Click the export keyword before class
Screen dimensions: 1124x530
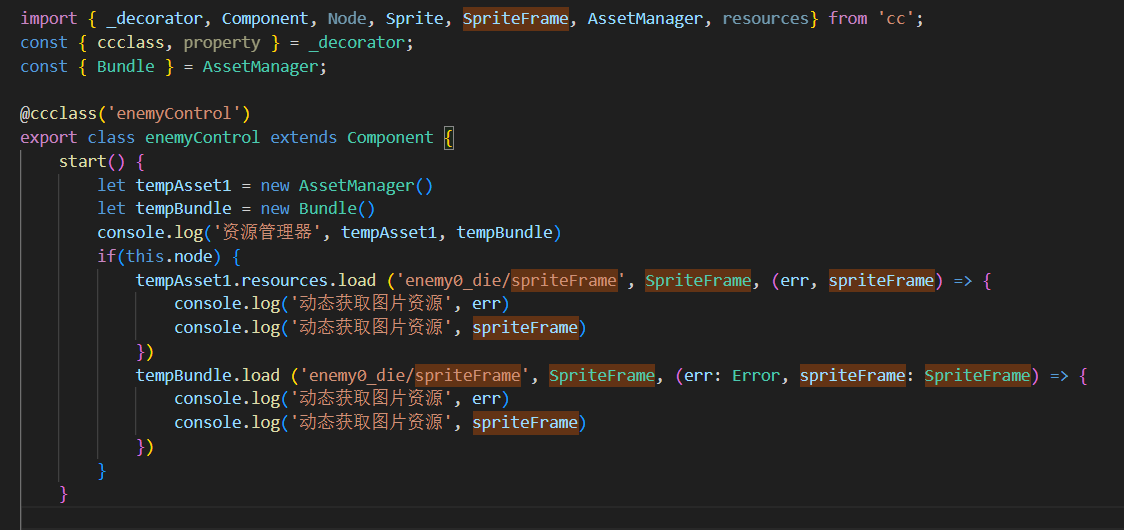click(49, 137)
